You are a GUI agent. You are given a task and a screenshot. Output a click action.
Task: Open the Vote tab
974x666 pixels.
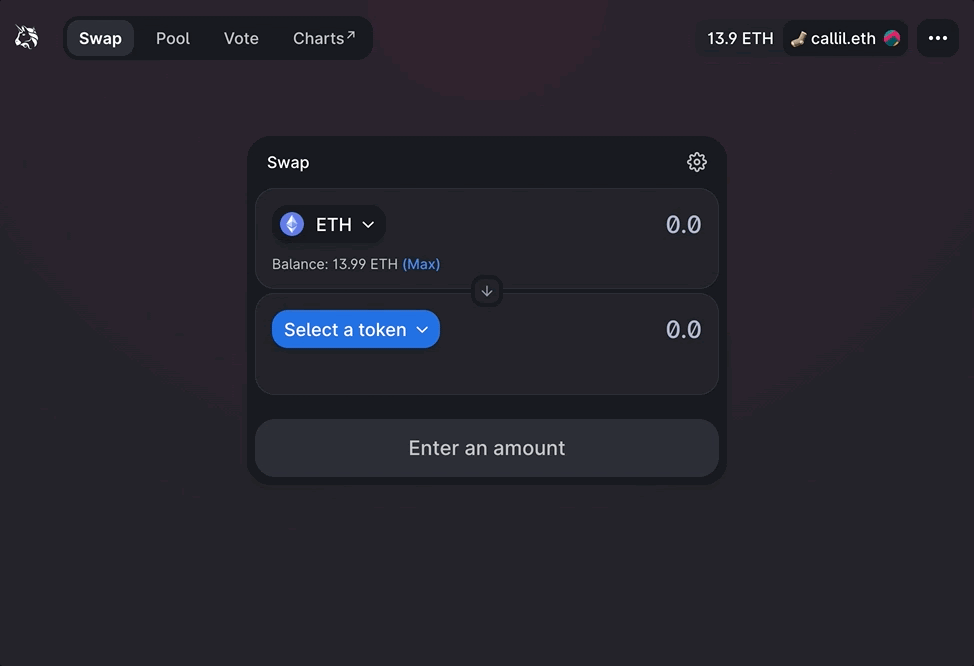[241, 38]
